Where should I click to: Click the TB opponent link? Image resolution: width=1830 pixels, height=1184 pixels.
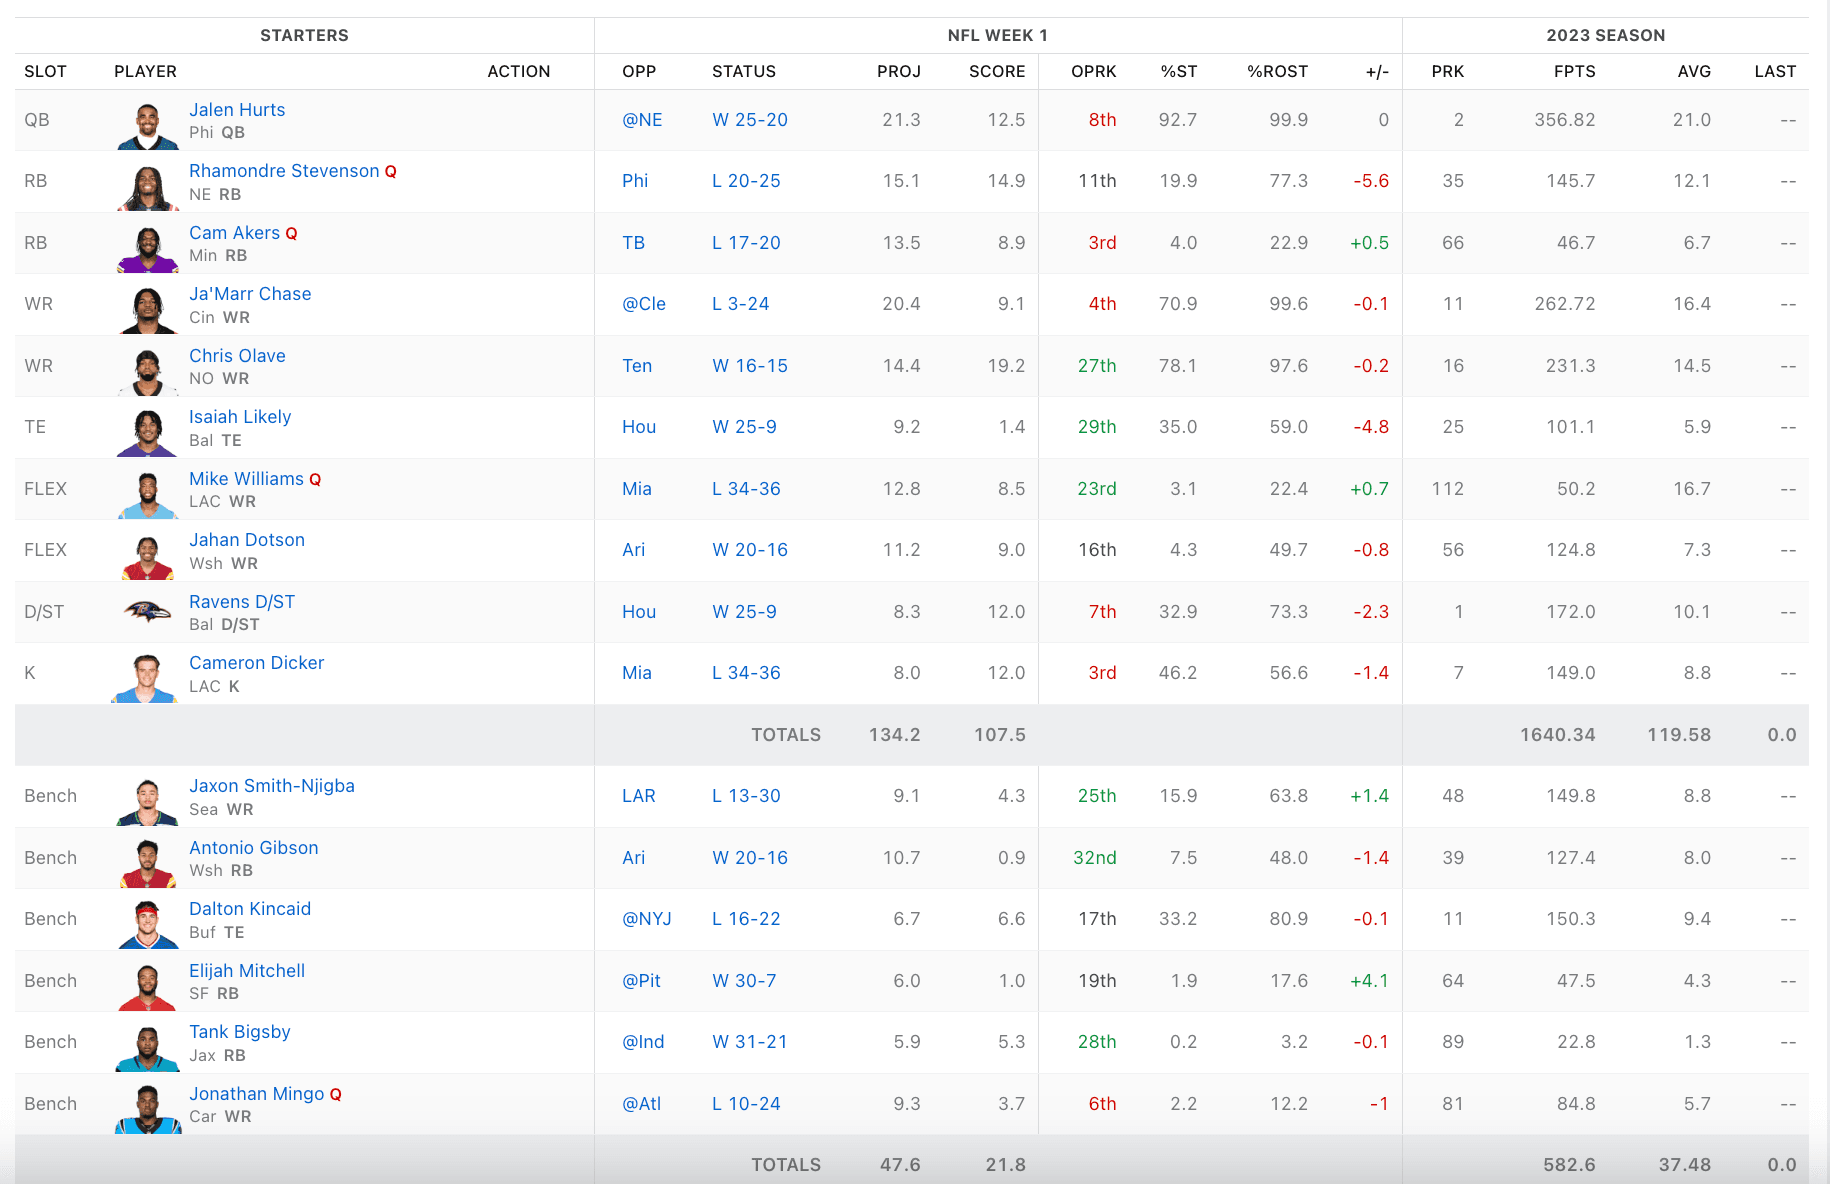(633, 243)
